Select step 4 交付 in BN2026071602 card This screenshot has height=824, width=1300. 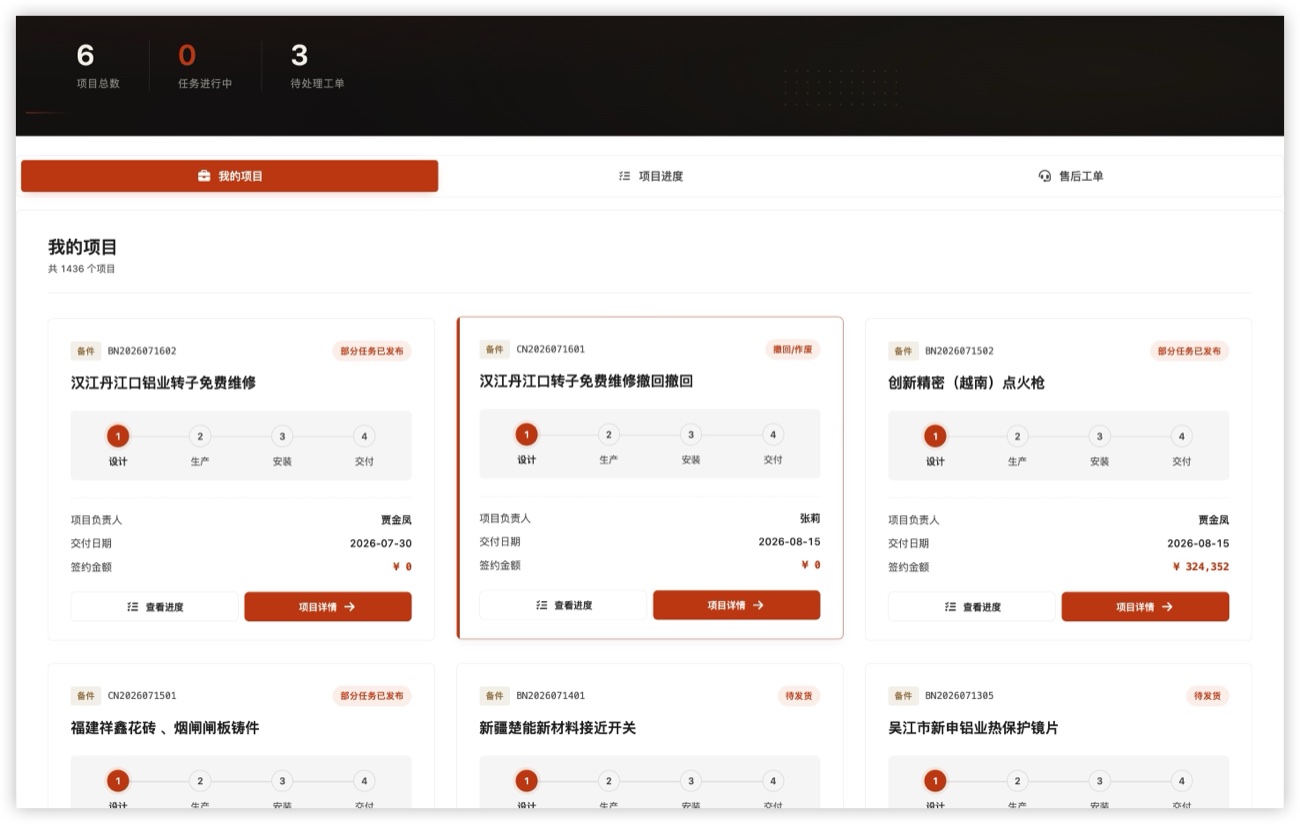click(364, 436)
